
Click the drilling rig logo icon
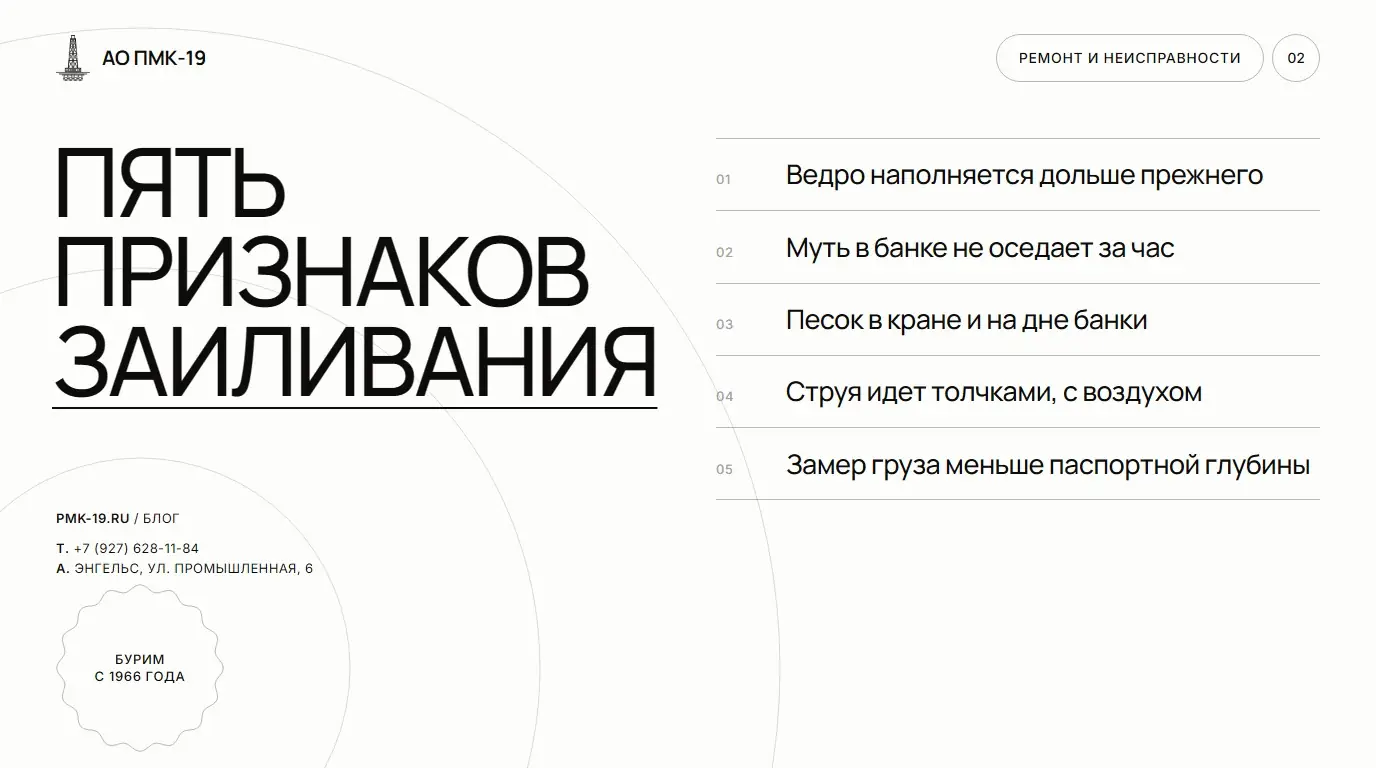tap(71, 58)
